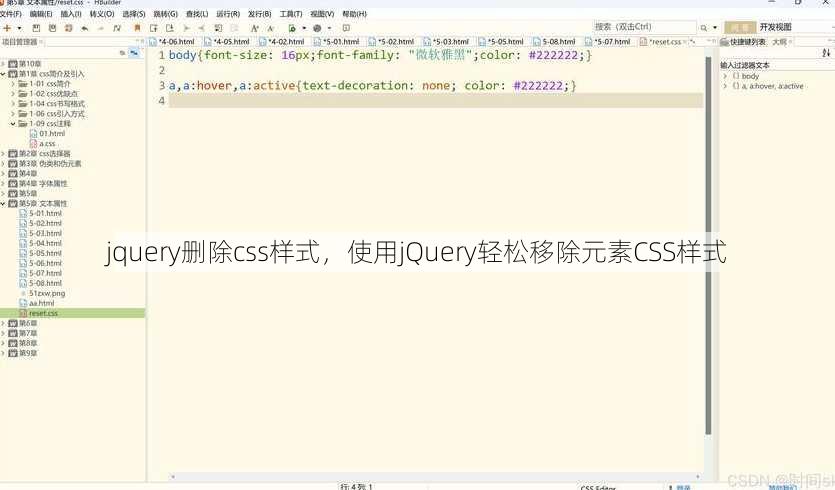Click the search box labeled 搜索(双击Ctrl)
The height and width of the screenshot is (490, 835).
[x=644, y=27]
